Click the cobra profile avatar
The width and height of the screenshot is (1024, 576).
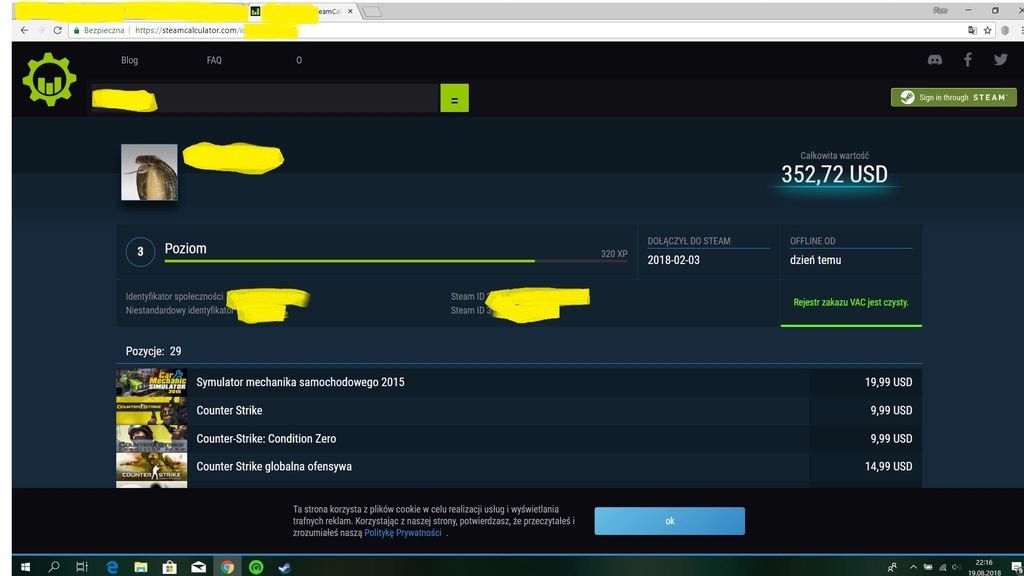pyautogui.click(x=149, y=172)
